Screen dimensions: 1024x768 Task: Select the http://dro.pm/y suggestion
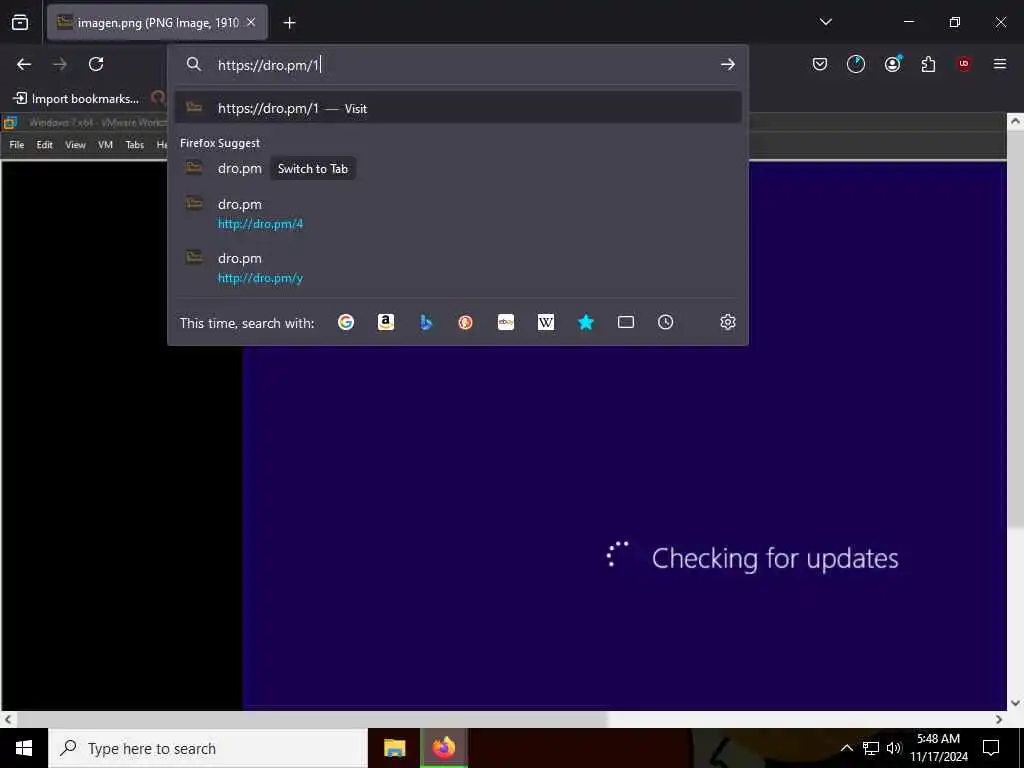[x=458, y=268]
